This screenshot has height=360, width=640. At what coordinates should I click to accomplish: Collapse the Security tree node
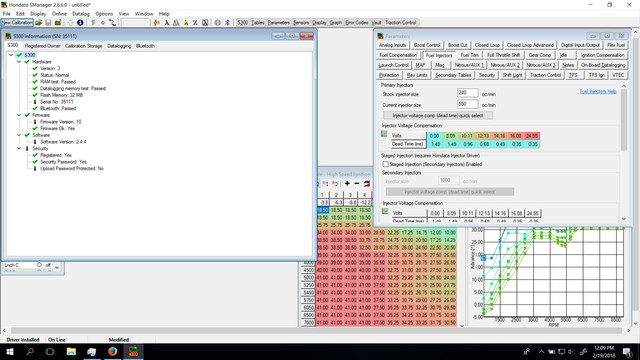[19, 149]
